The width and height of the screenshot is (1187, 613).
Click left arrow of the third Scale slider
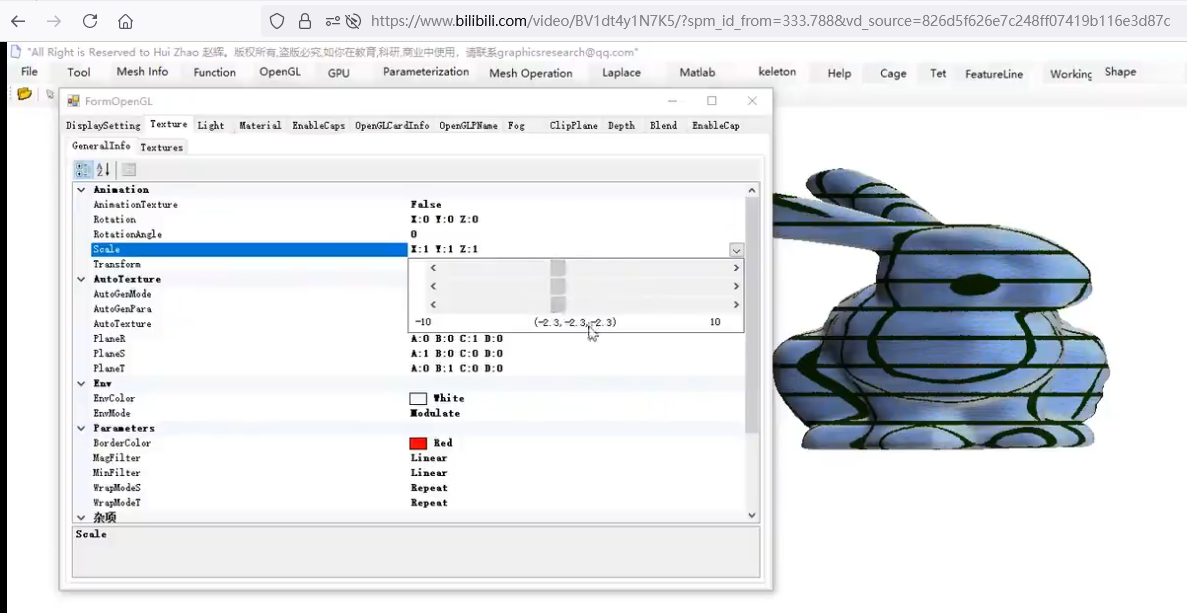pos(433,304)
